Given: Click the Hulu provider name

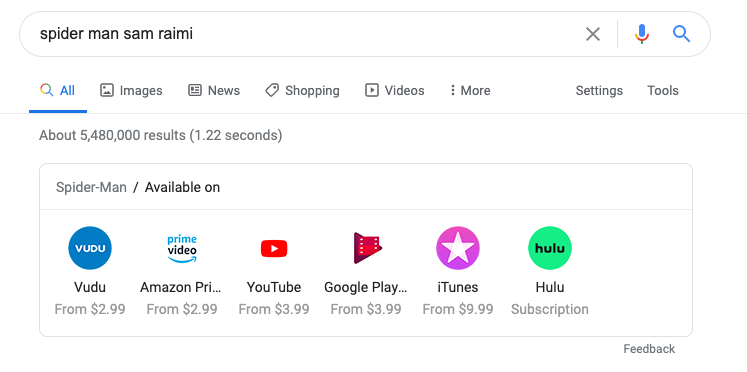Looking at the screenshot, I should click(550, 287).
